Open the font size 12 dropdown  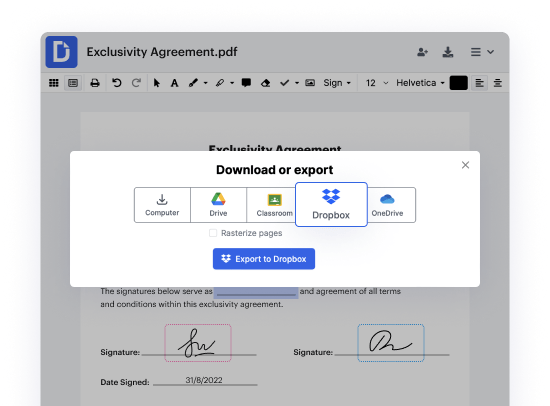[x=377, y=83]
